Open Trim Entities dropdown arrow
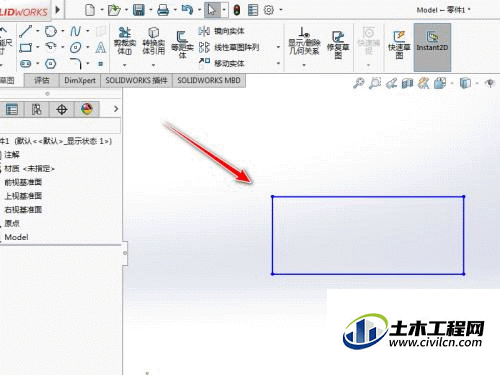 [x=125, y=65]
